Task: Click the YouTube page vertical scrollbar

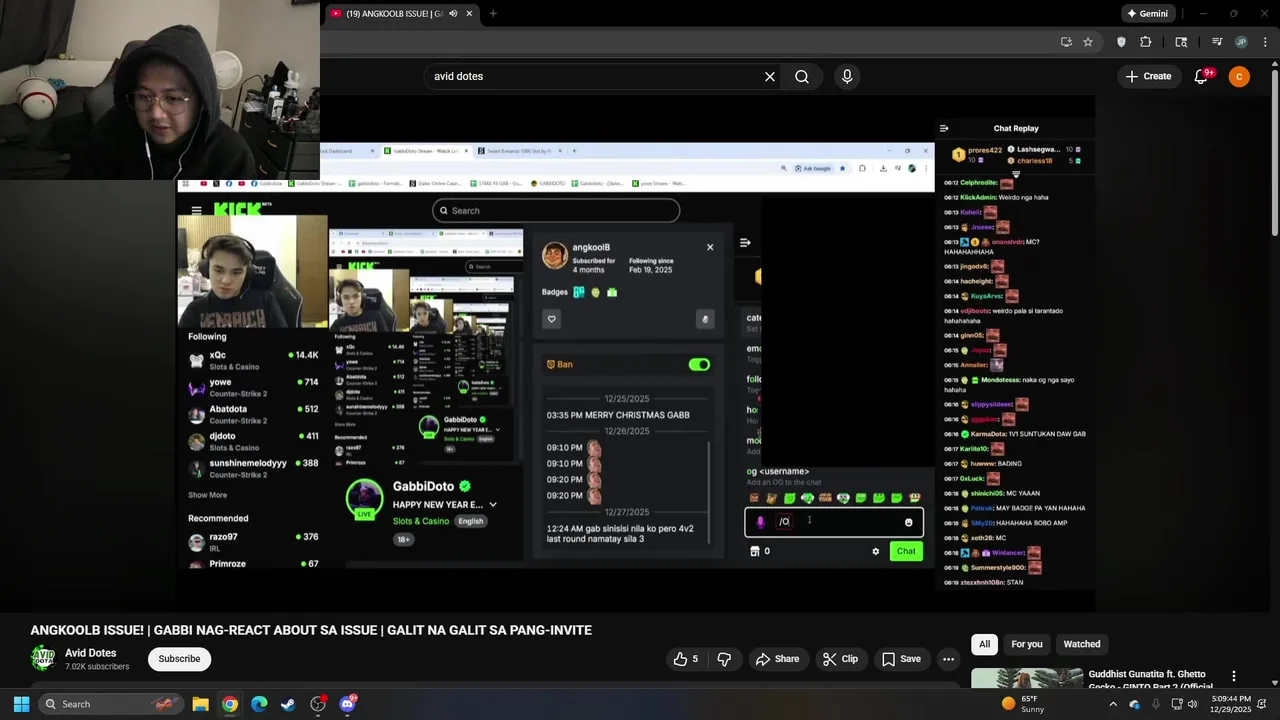Action: (1274, 150)
